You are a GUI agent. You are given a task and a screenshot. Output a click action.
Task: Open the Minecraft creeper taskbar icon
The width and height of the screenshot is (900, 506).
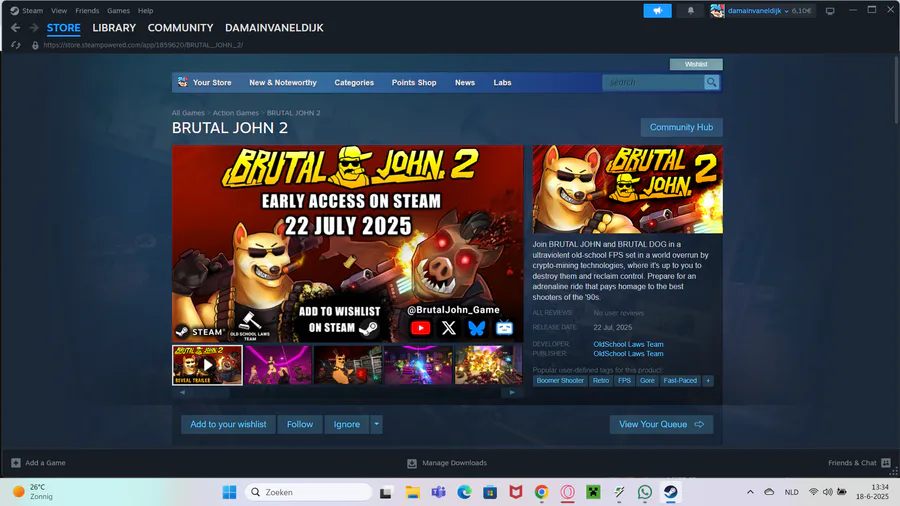tap(593, 492)
